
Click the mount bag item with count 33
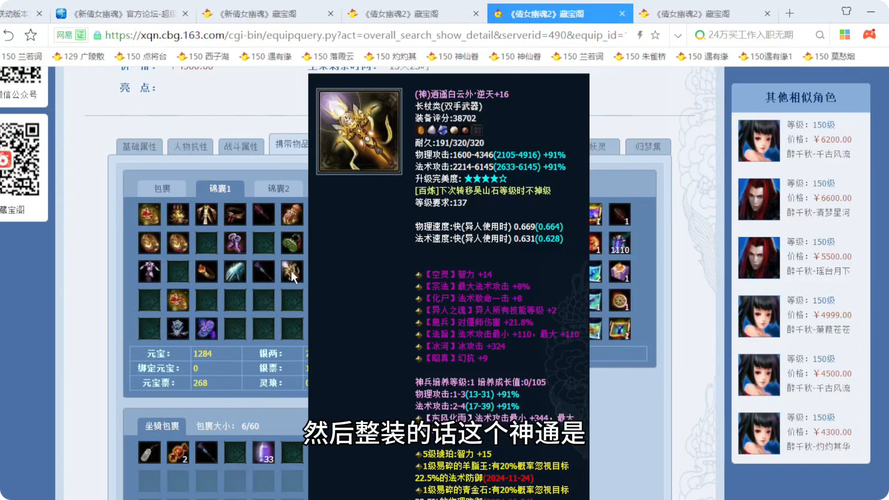tap(264, 452)
